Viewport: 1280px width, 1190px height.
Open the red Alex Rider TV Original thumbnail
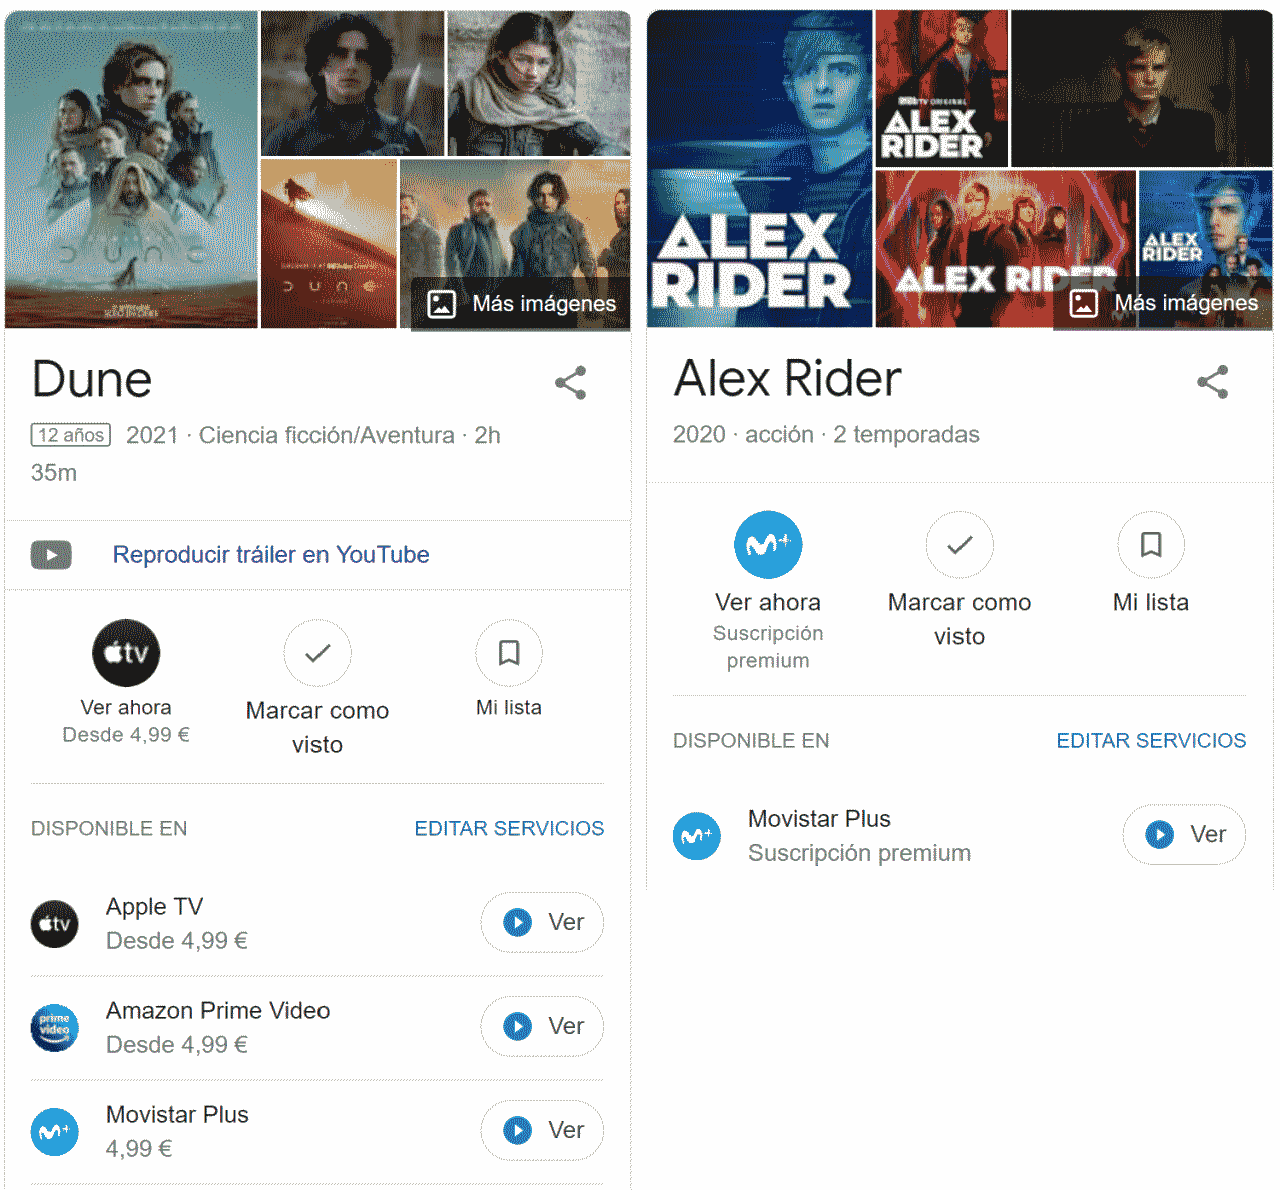[942, 89]
